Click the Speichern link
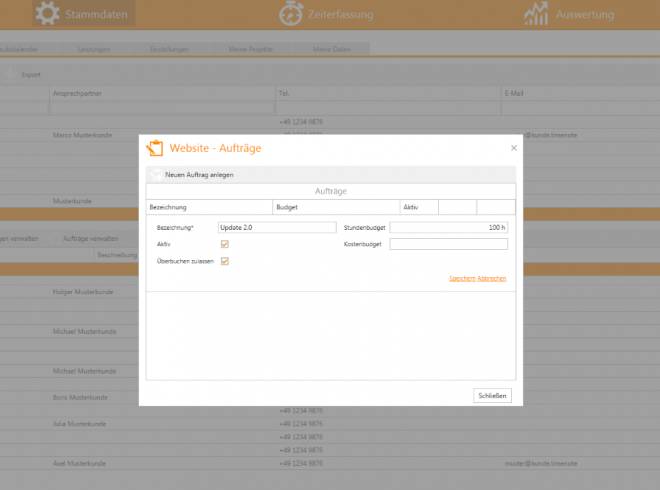The height and width of the screenshot is (490, 660). pos(462,278)
